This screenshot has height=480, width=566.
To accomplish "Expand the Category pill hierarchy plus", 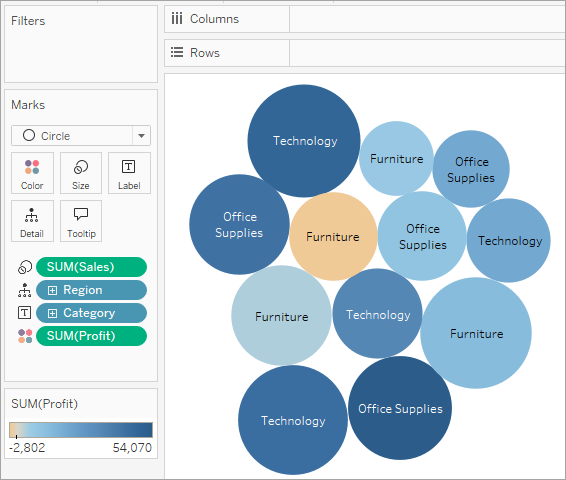I will pos(52,313).
